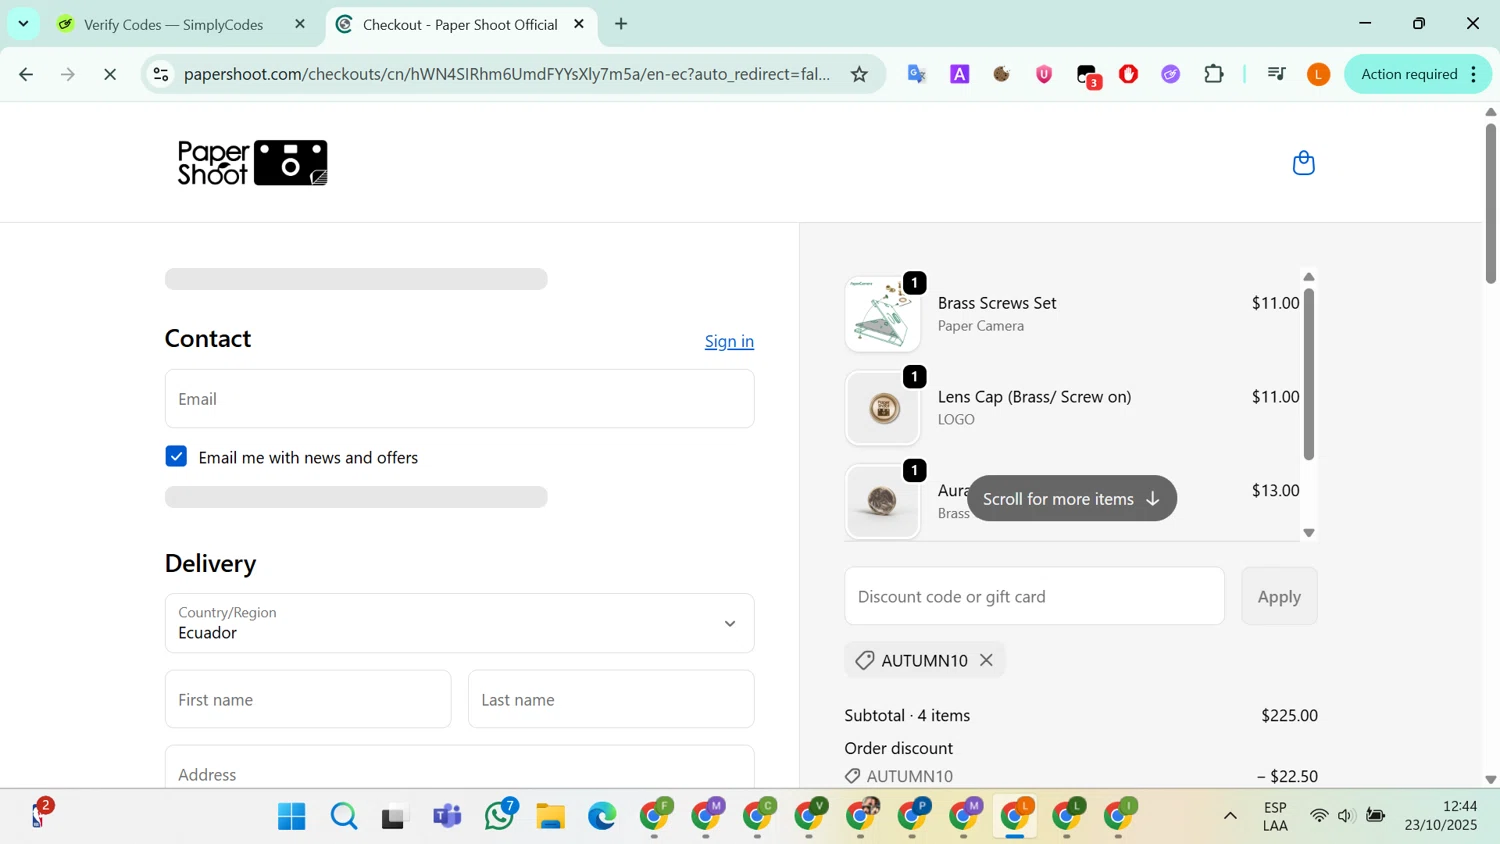The width and height of the screenshot is (1500, 844).
Task: Open File Explorer from the taskbar
Action: pyautogui.click(x=551, y=816)
